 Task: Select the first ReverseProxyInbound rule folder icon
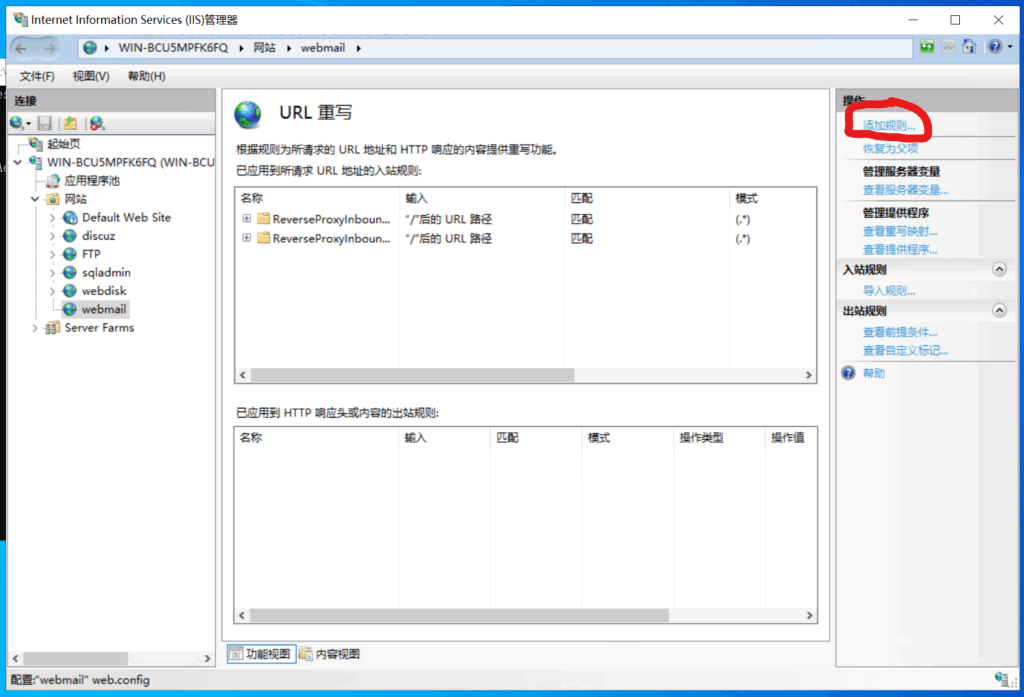(x=263, y=218)
